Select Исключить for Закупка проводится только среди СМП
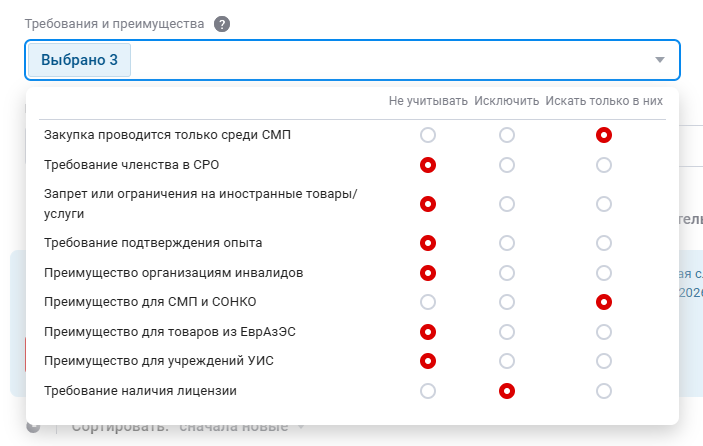The image size is (703, 446). (507, 135)
